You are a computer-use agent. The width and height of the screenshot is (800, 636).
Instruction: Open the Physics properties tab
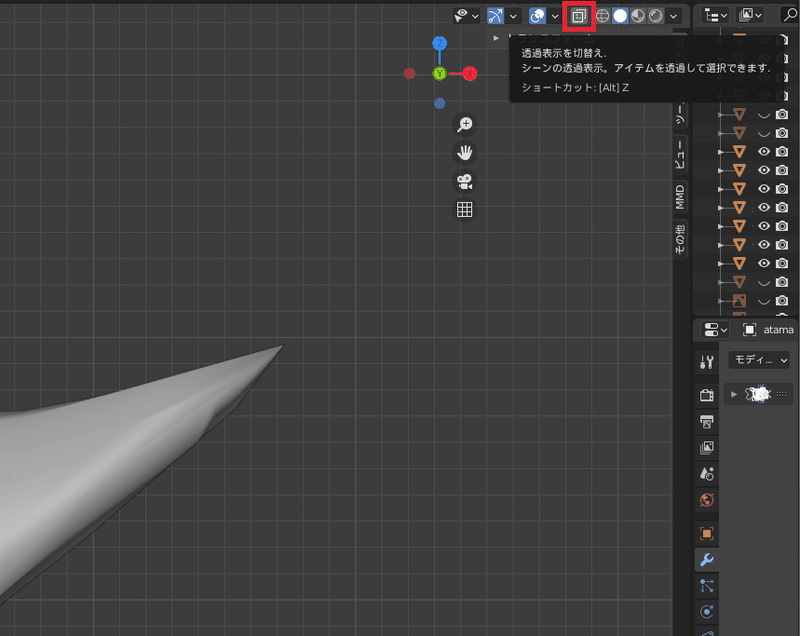pyautogui.click(x=707, y=612)
